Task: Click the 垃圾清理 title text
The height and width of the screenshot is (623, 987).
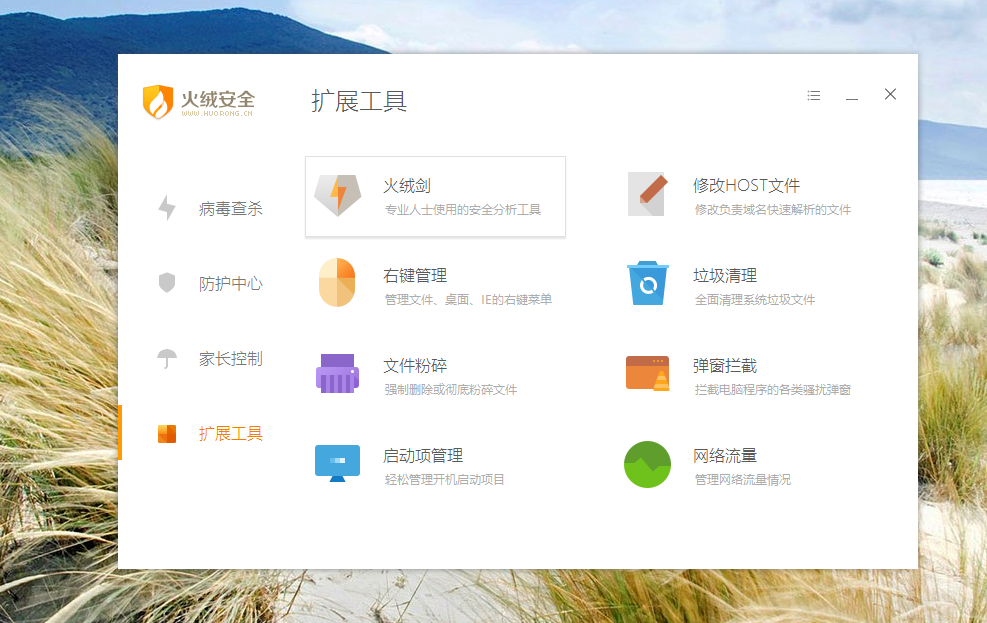Action: pyautogui.click(x=725, y=275)
